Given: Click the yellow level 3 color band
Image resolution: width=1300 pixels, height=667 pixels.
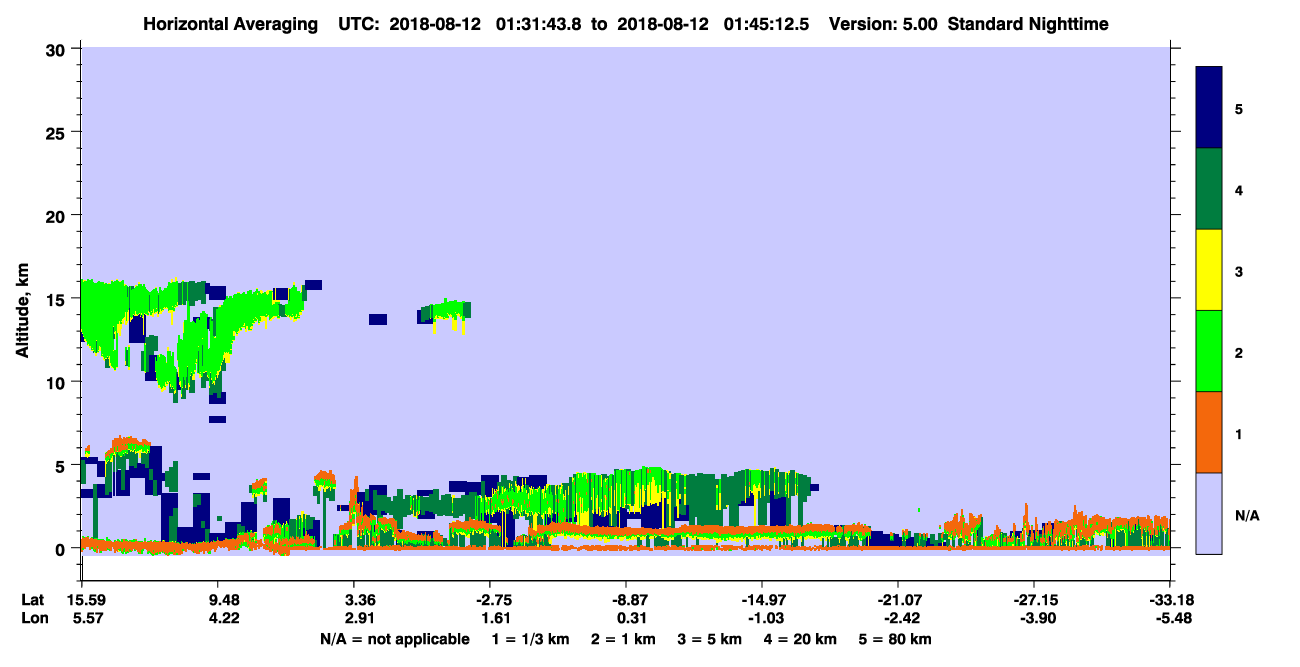Looking at the screenshot, I should coord(1209,270).
